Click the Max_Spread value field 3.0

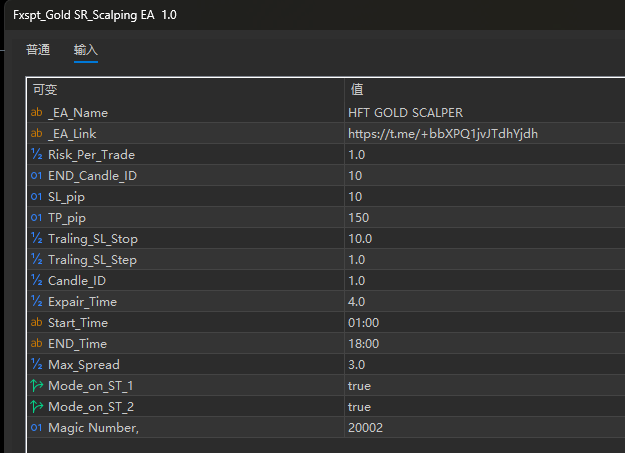356,365
